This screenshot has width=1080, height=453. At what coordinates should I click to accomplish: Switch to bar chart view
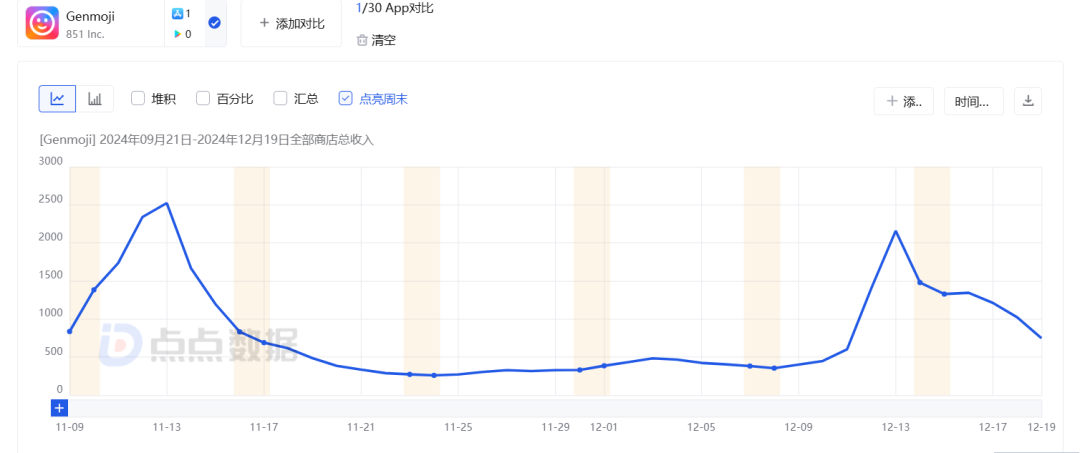point(94,99)
